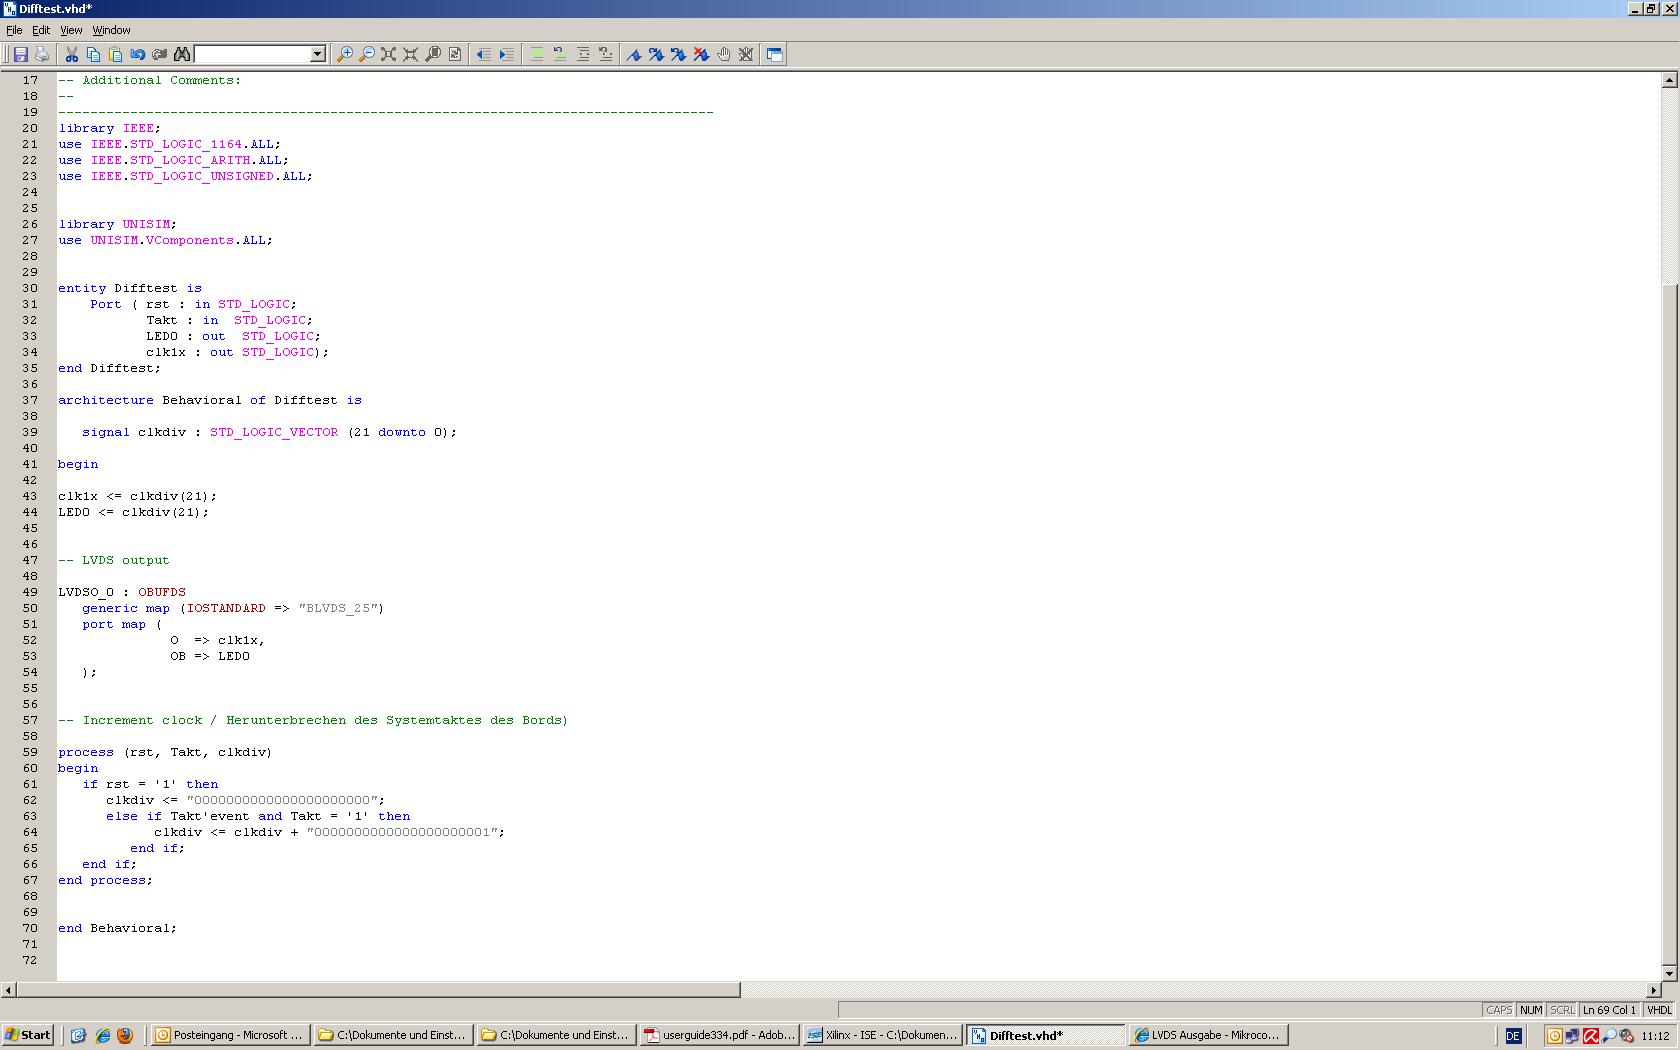Click the fourth text-block formatting icon
Screen dimensions: 1680x1050
[605, 54]
